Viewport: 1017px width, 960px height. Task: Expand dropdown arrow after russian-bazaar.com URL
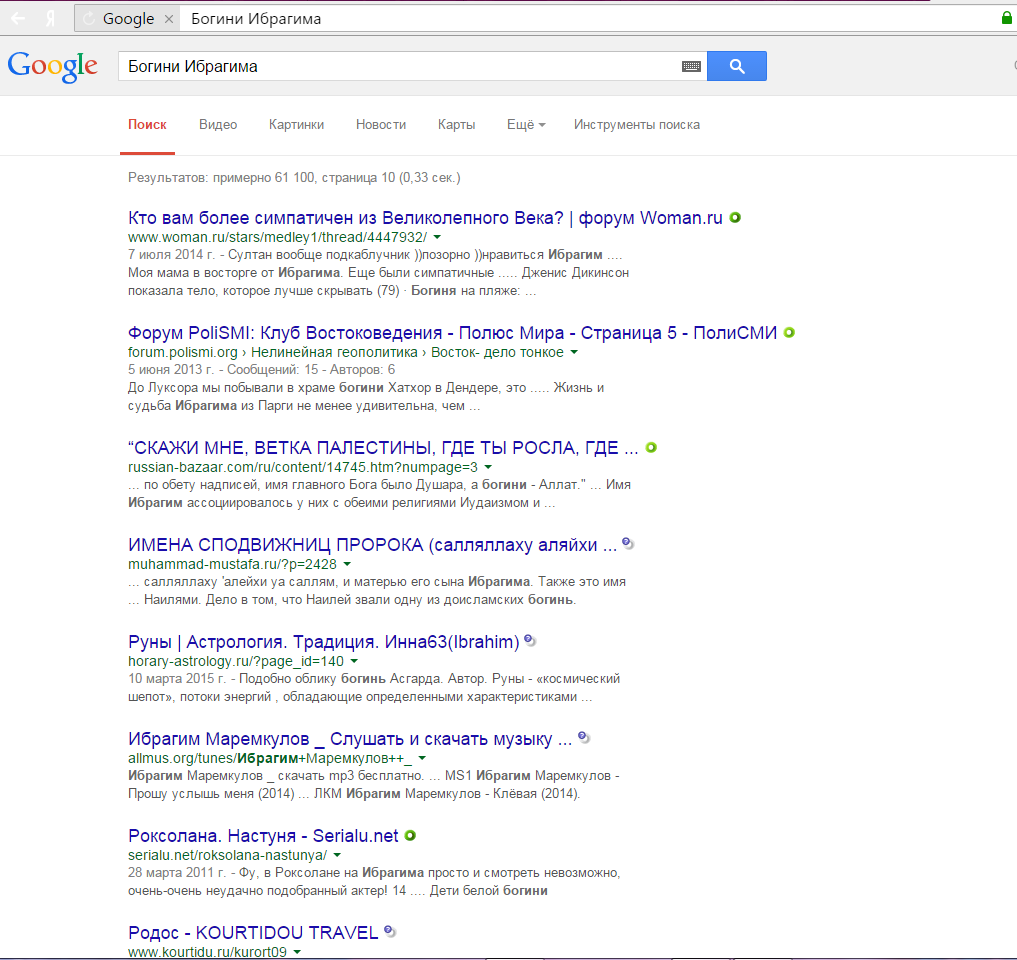coord(488,468)
